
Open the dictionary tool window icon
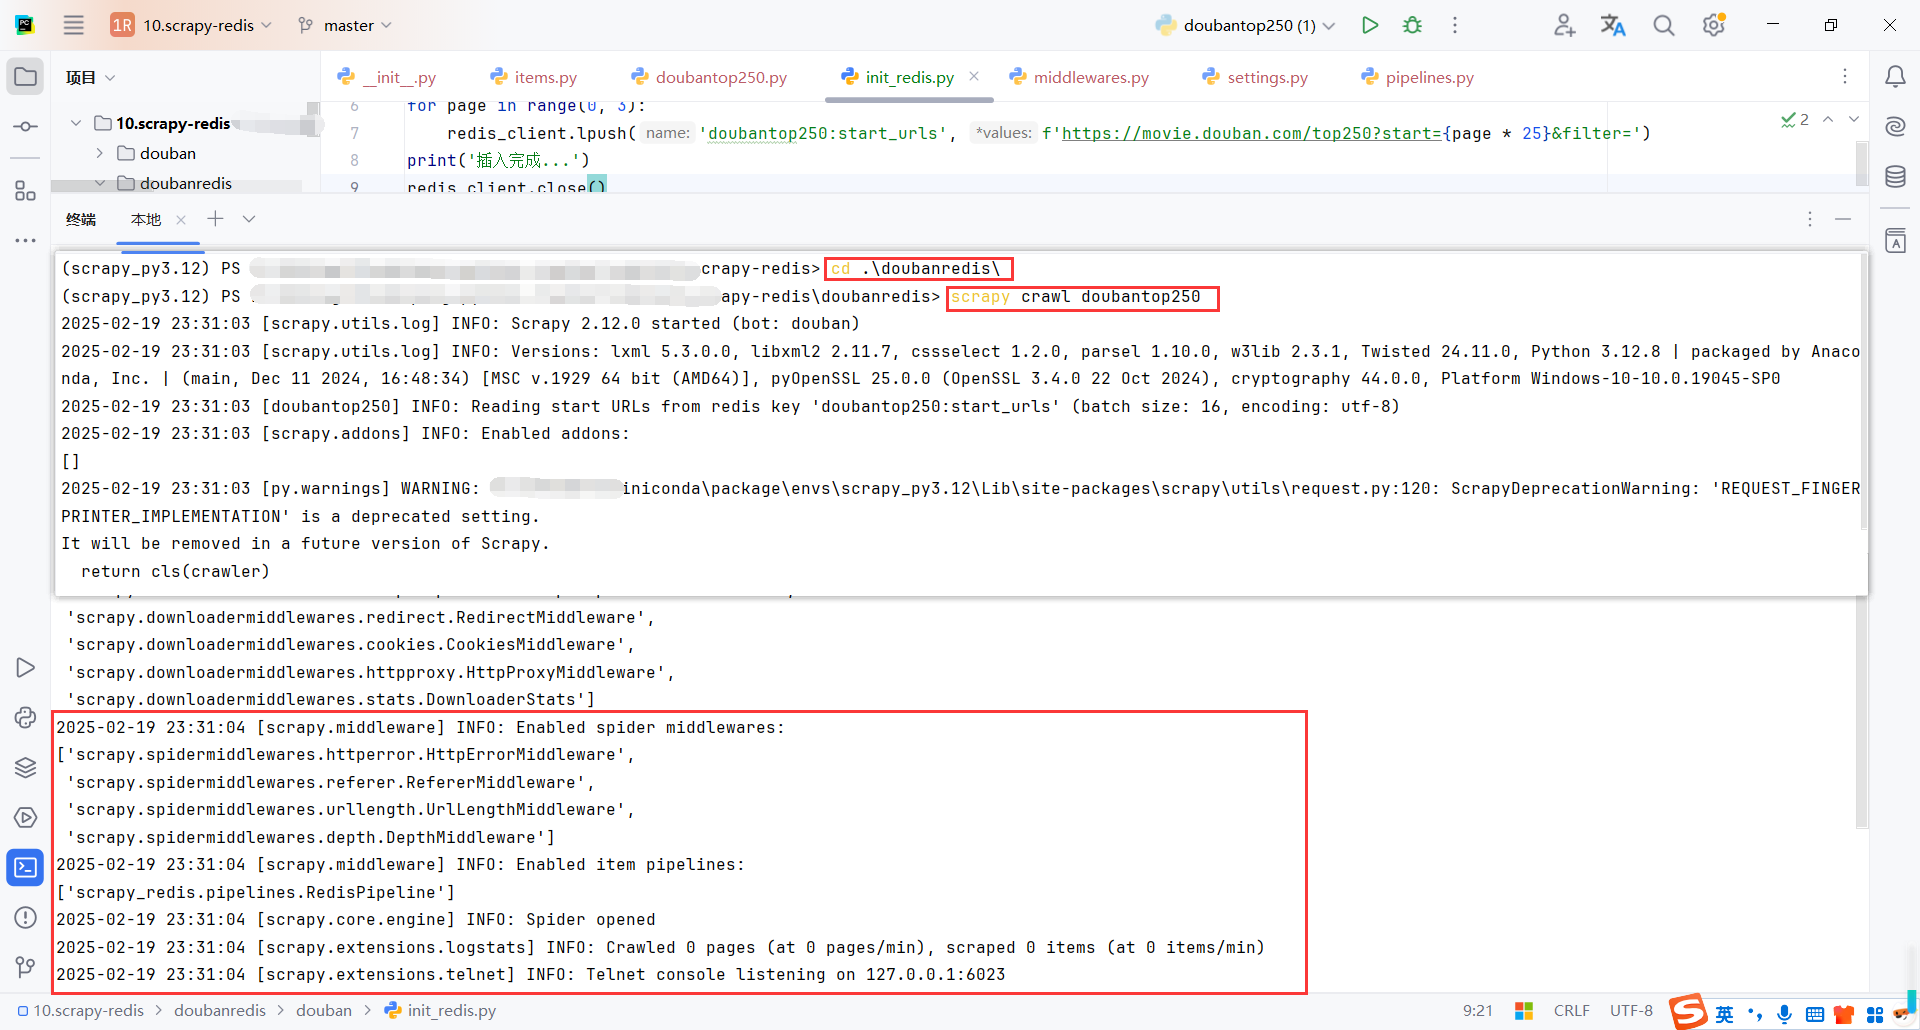coord(1895,241)
